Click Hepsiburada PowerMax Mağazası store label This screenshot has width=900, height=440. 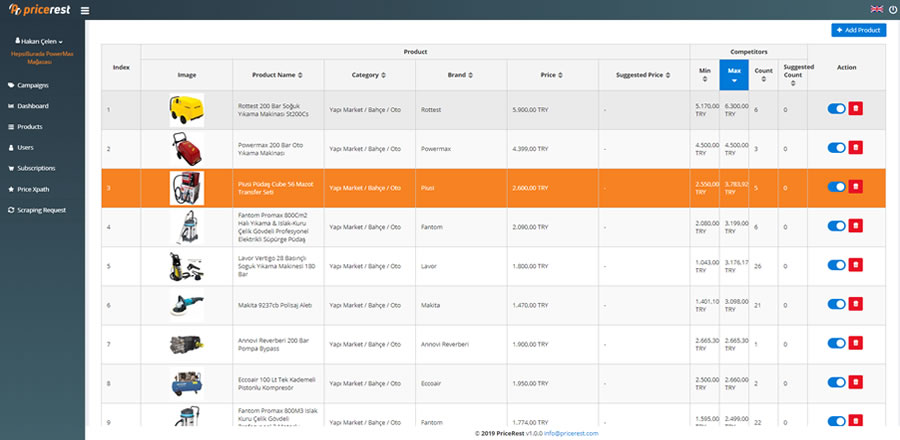coord(42,57)
